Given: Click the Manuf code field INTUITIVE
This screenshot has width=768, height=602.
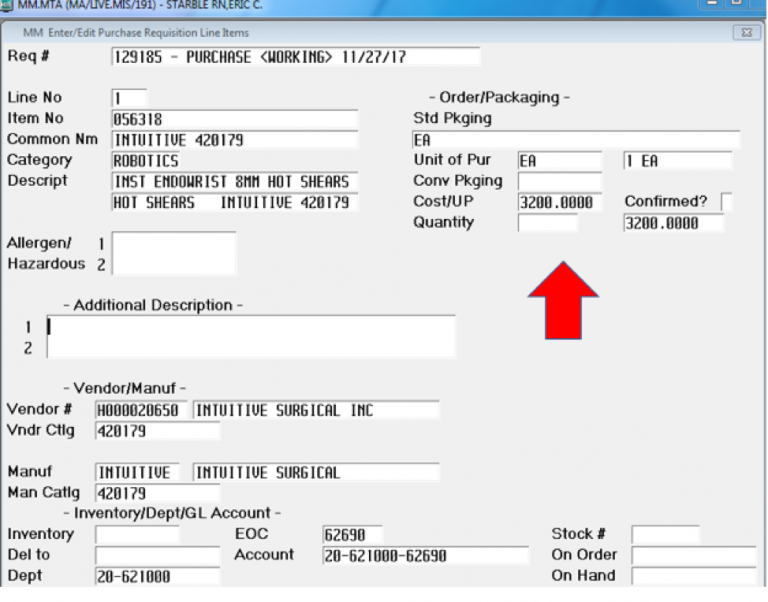Looking at the screenshot, I should [137, 472].
